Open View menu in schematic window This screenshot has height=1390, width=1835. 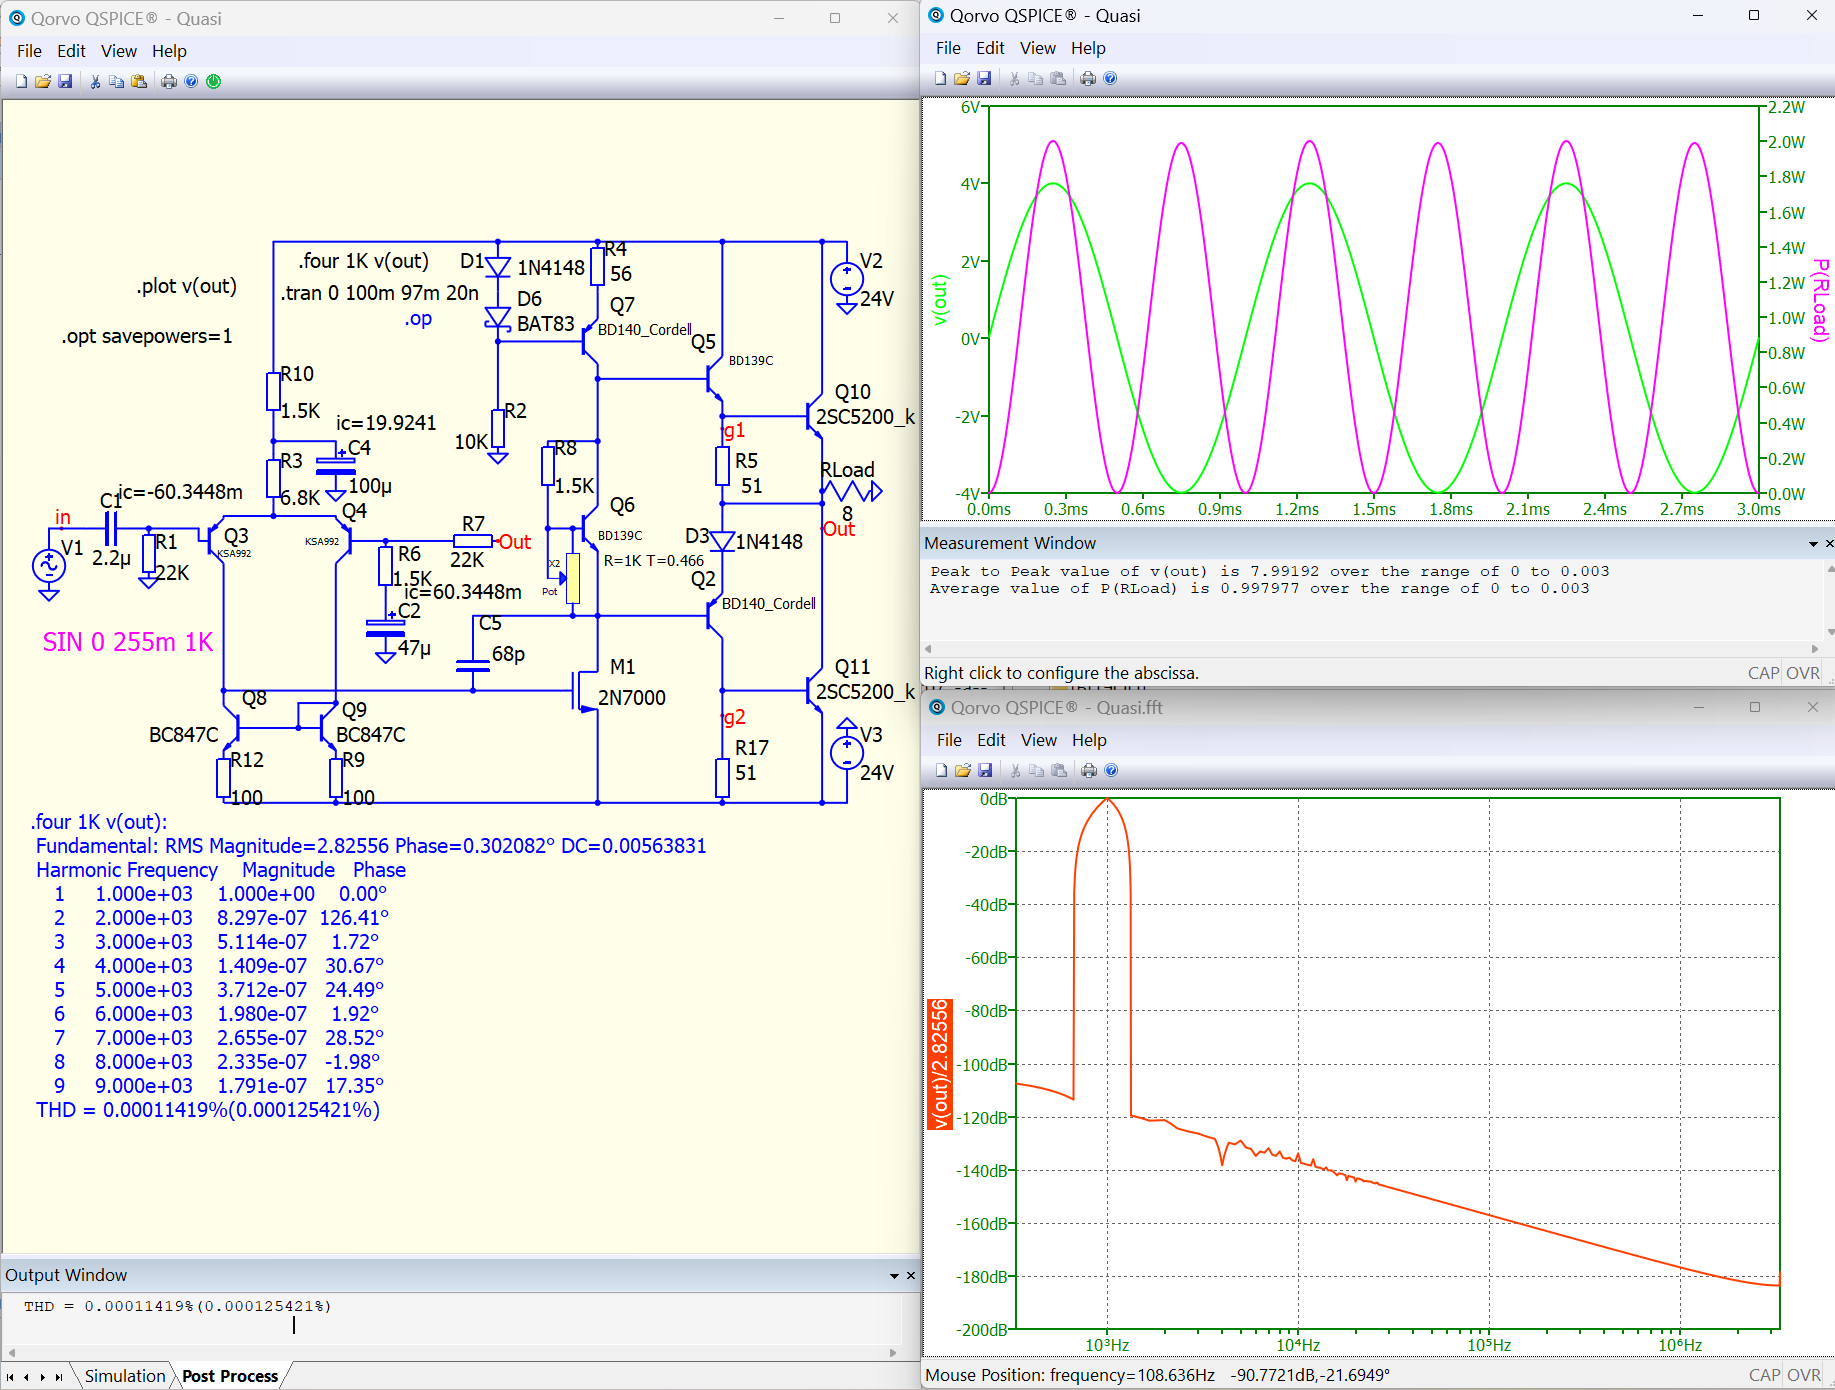pyautogui.click(x=119, y=51)
